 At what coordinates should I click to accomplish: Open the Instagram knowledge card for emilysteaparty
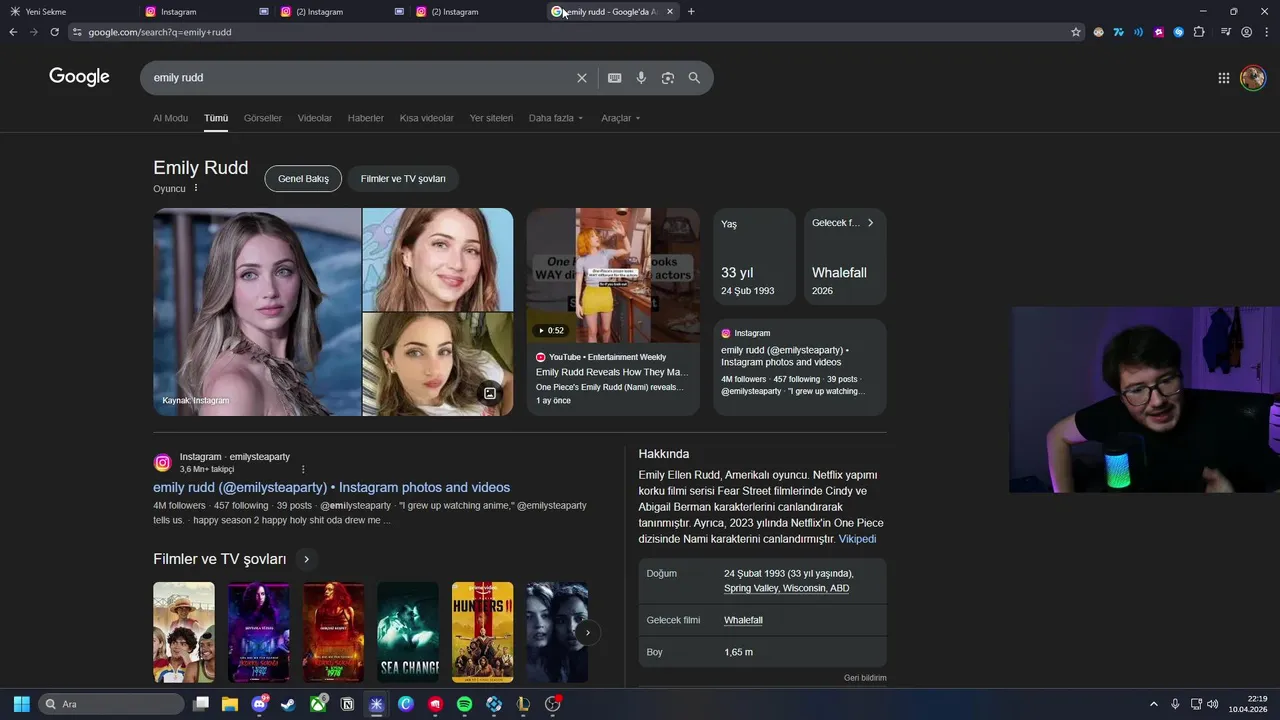coord(800,367)
